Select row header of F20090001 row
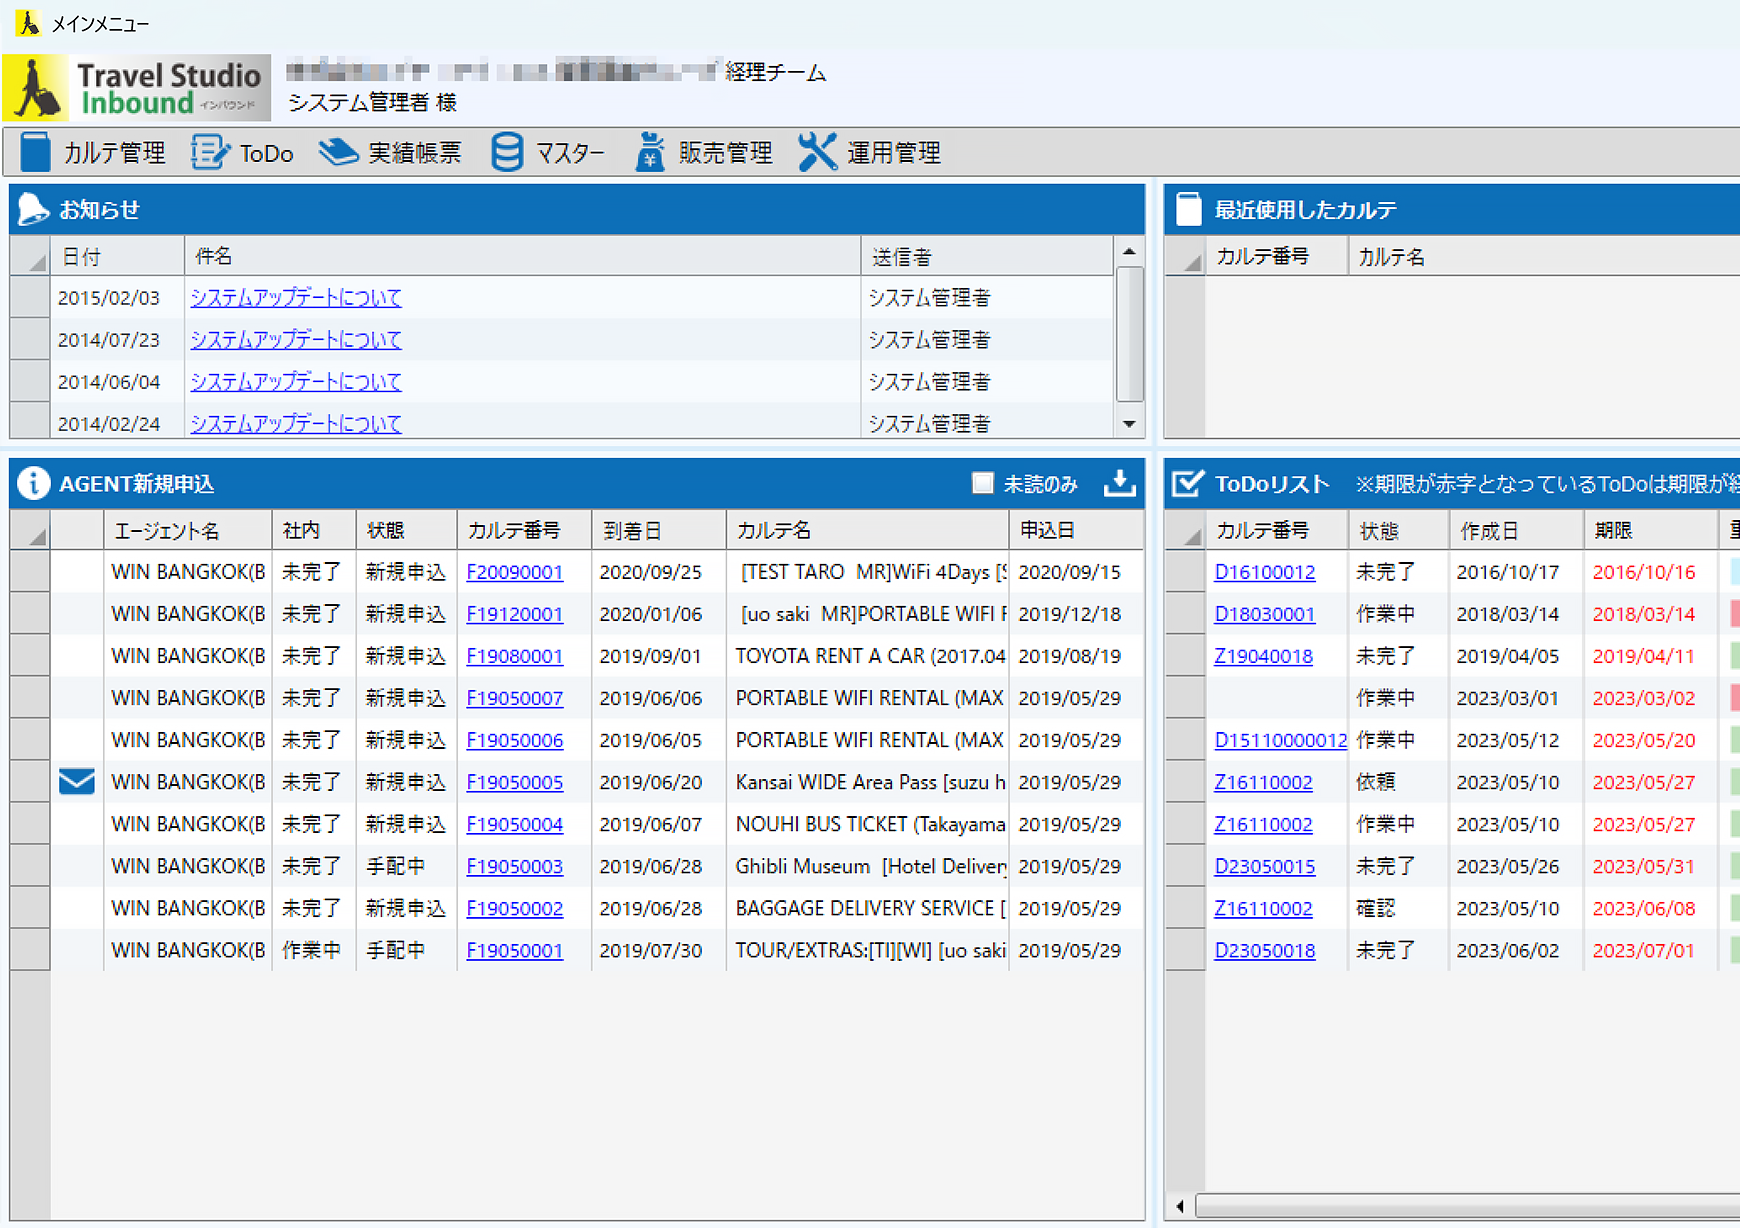1740x1228 pixels. (x=30, y=572)
